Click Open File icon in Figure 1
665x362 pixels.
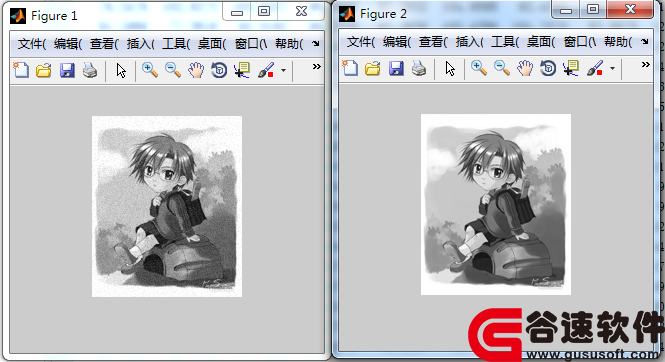tap(43, 70)
